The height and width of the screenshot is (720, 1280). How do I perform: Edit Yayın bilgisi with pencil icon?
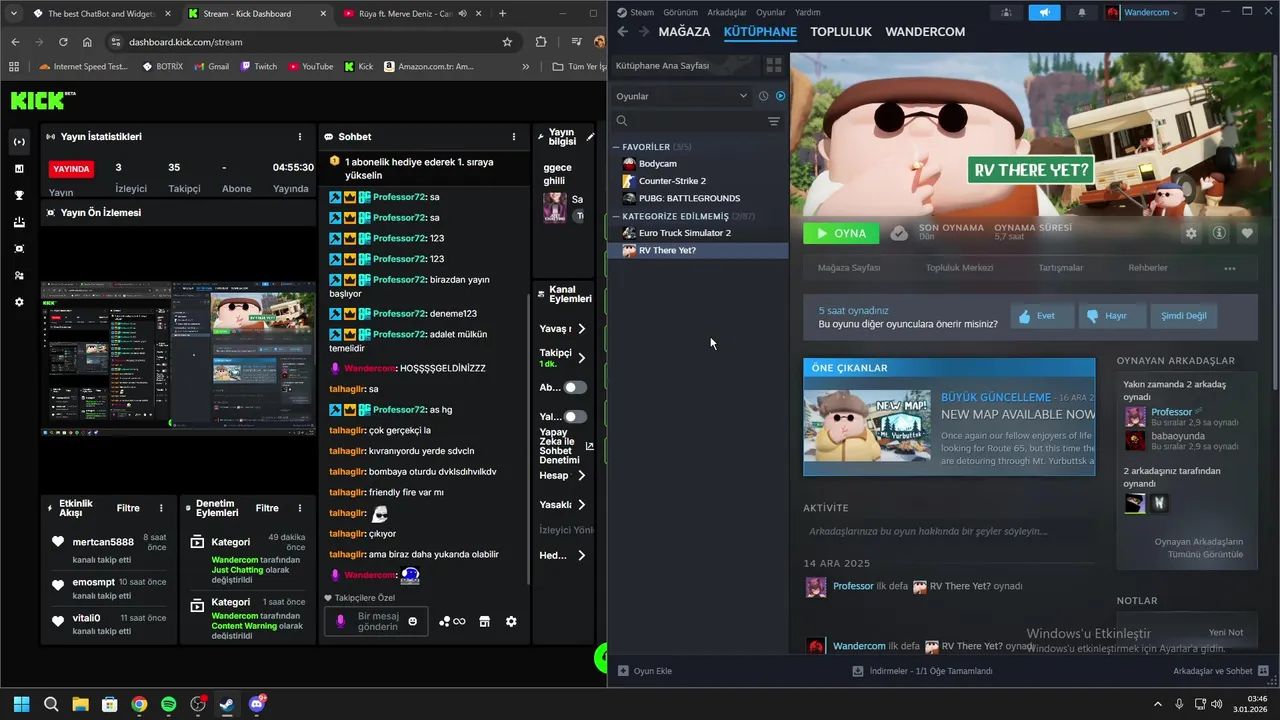pyautogui.click(x=590, y=137)
